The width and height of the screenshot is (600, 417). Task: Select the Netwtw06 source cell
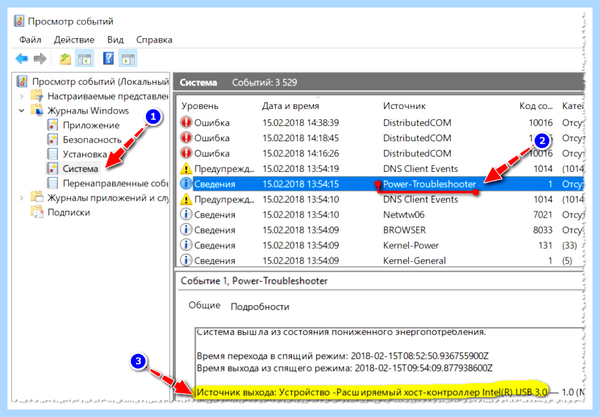pos(404,215)
